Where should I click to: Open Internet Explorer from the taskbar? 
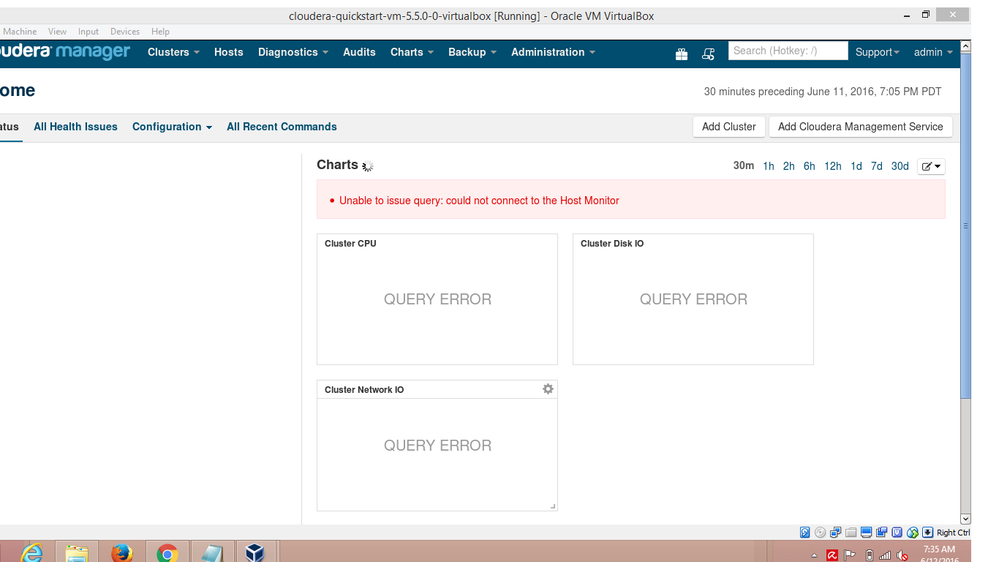click(31, 552)
